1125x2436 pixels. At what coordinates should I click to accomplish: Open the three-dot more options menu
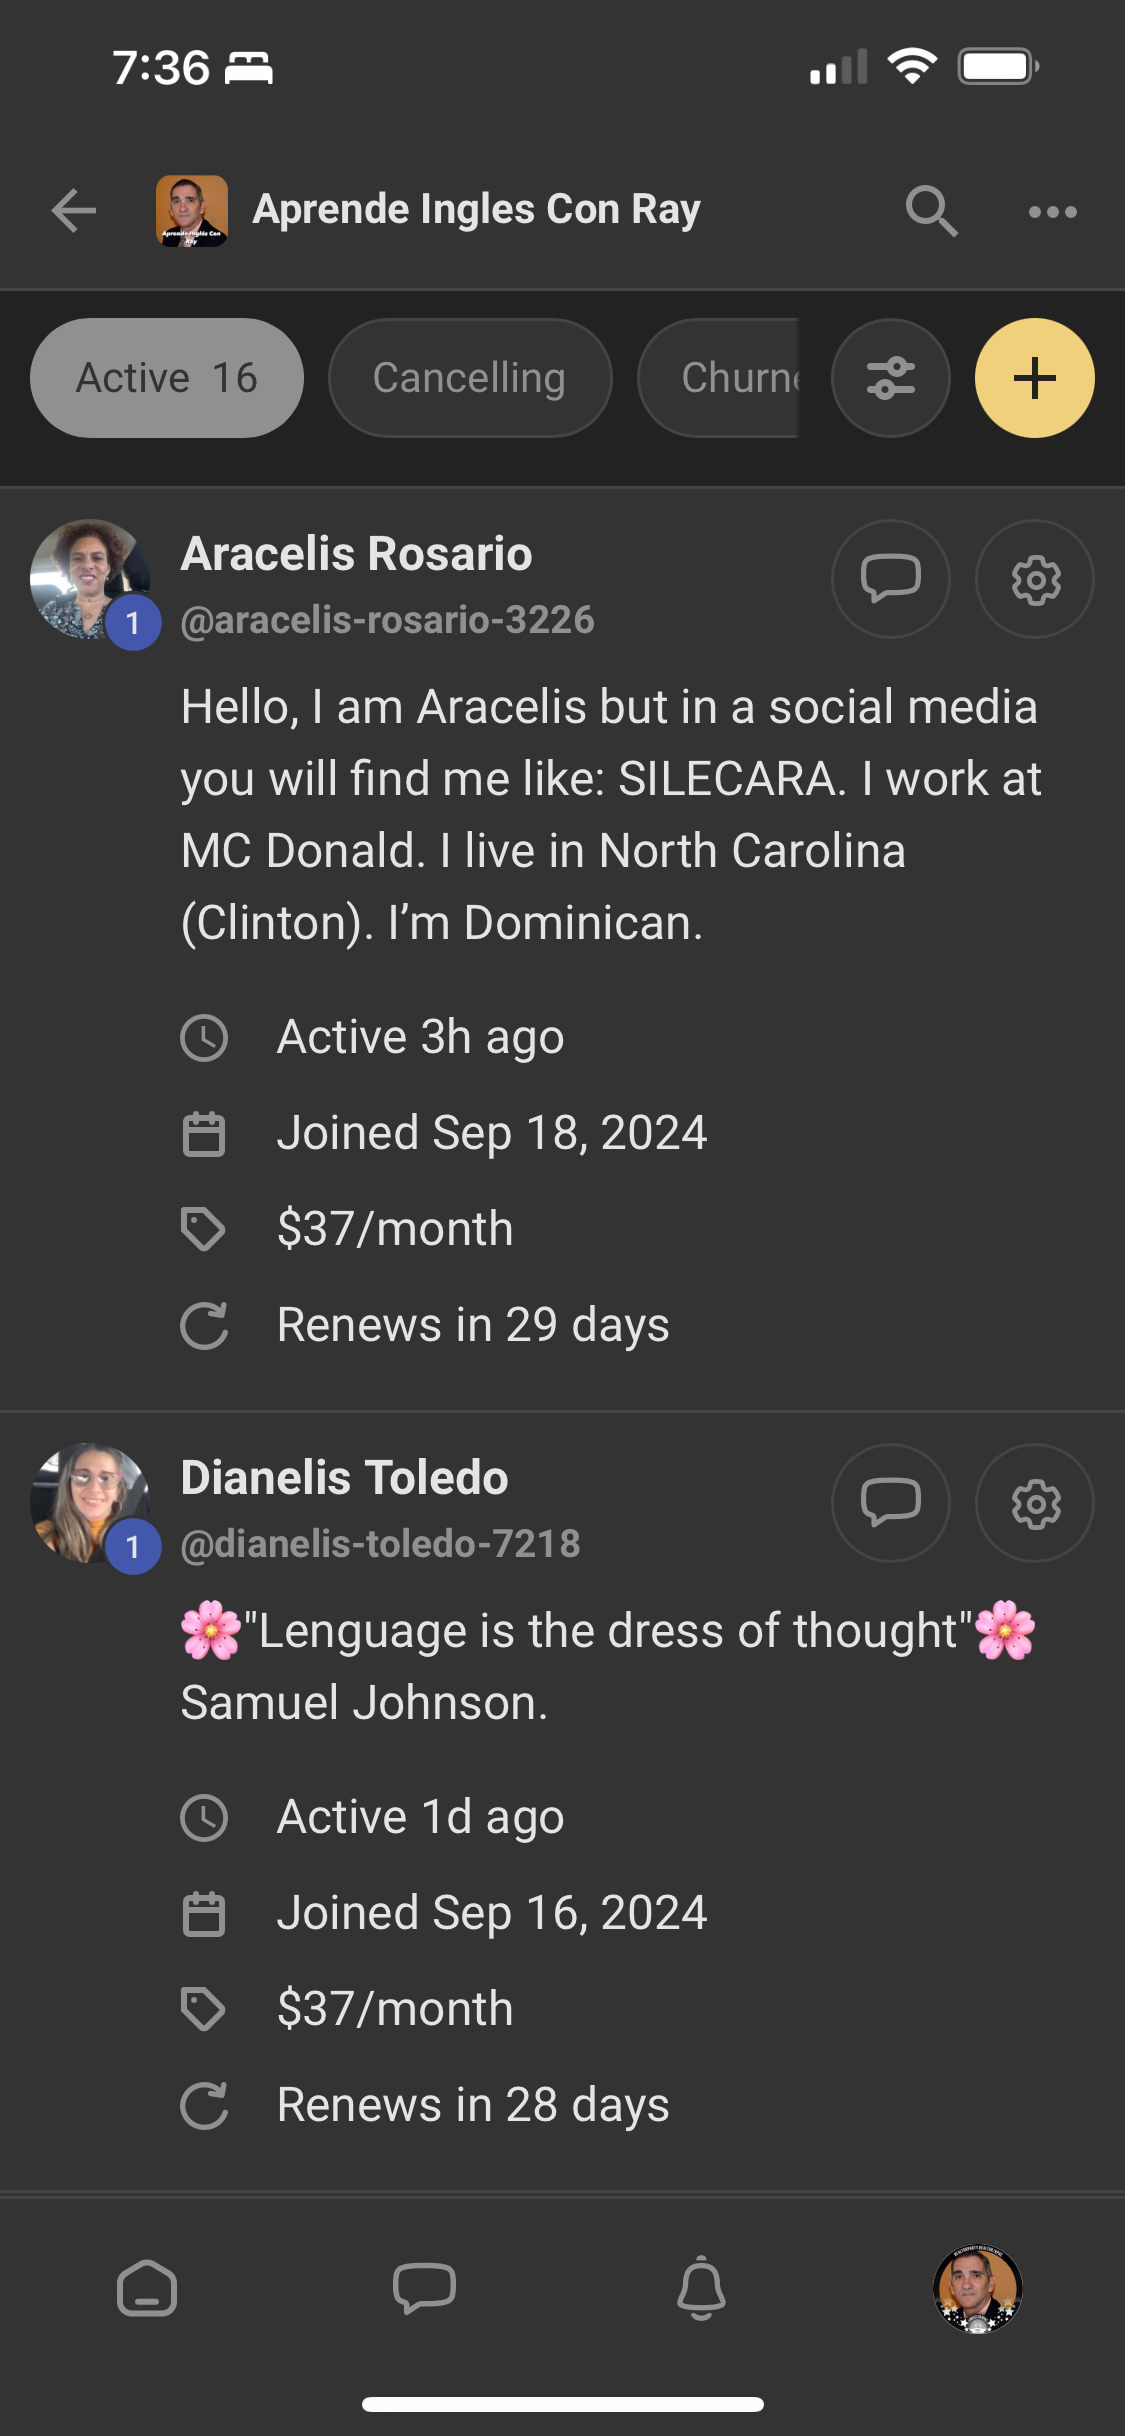(1052, 211)
